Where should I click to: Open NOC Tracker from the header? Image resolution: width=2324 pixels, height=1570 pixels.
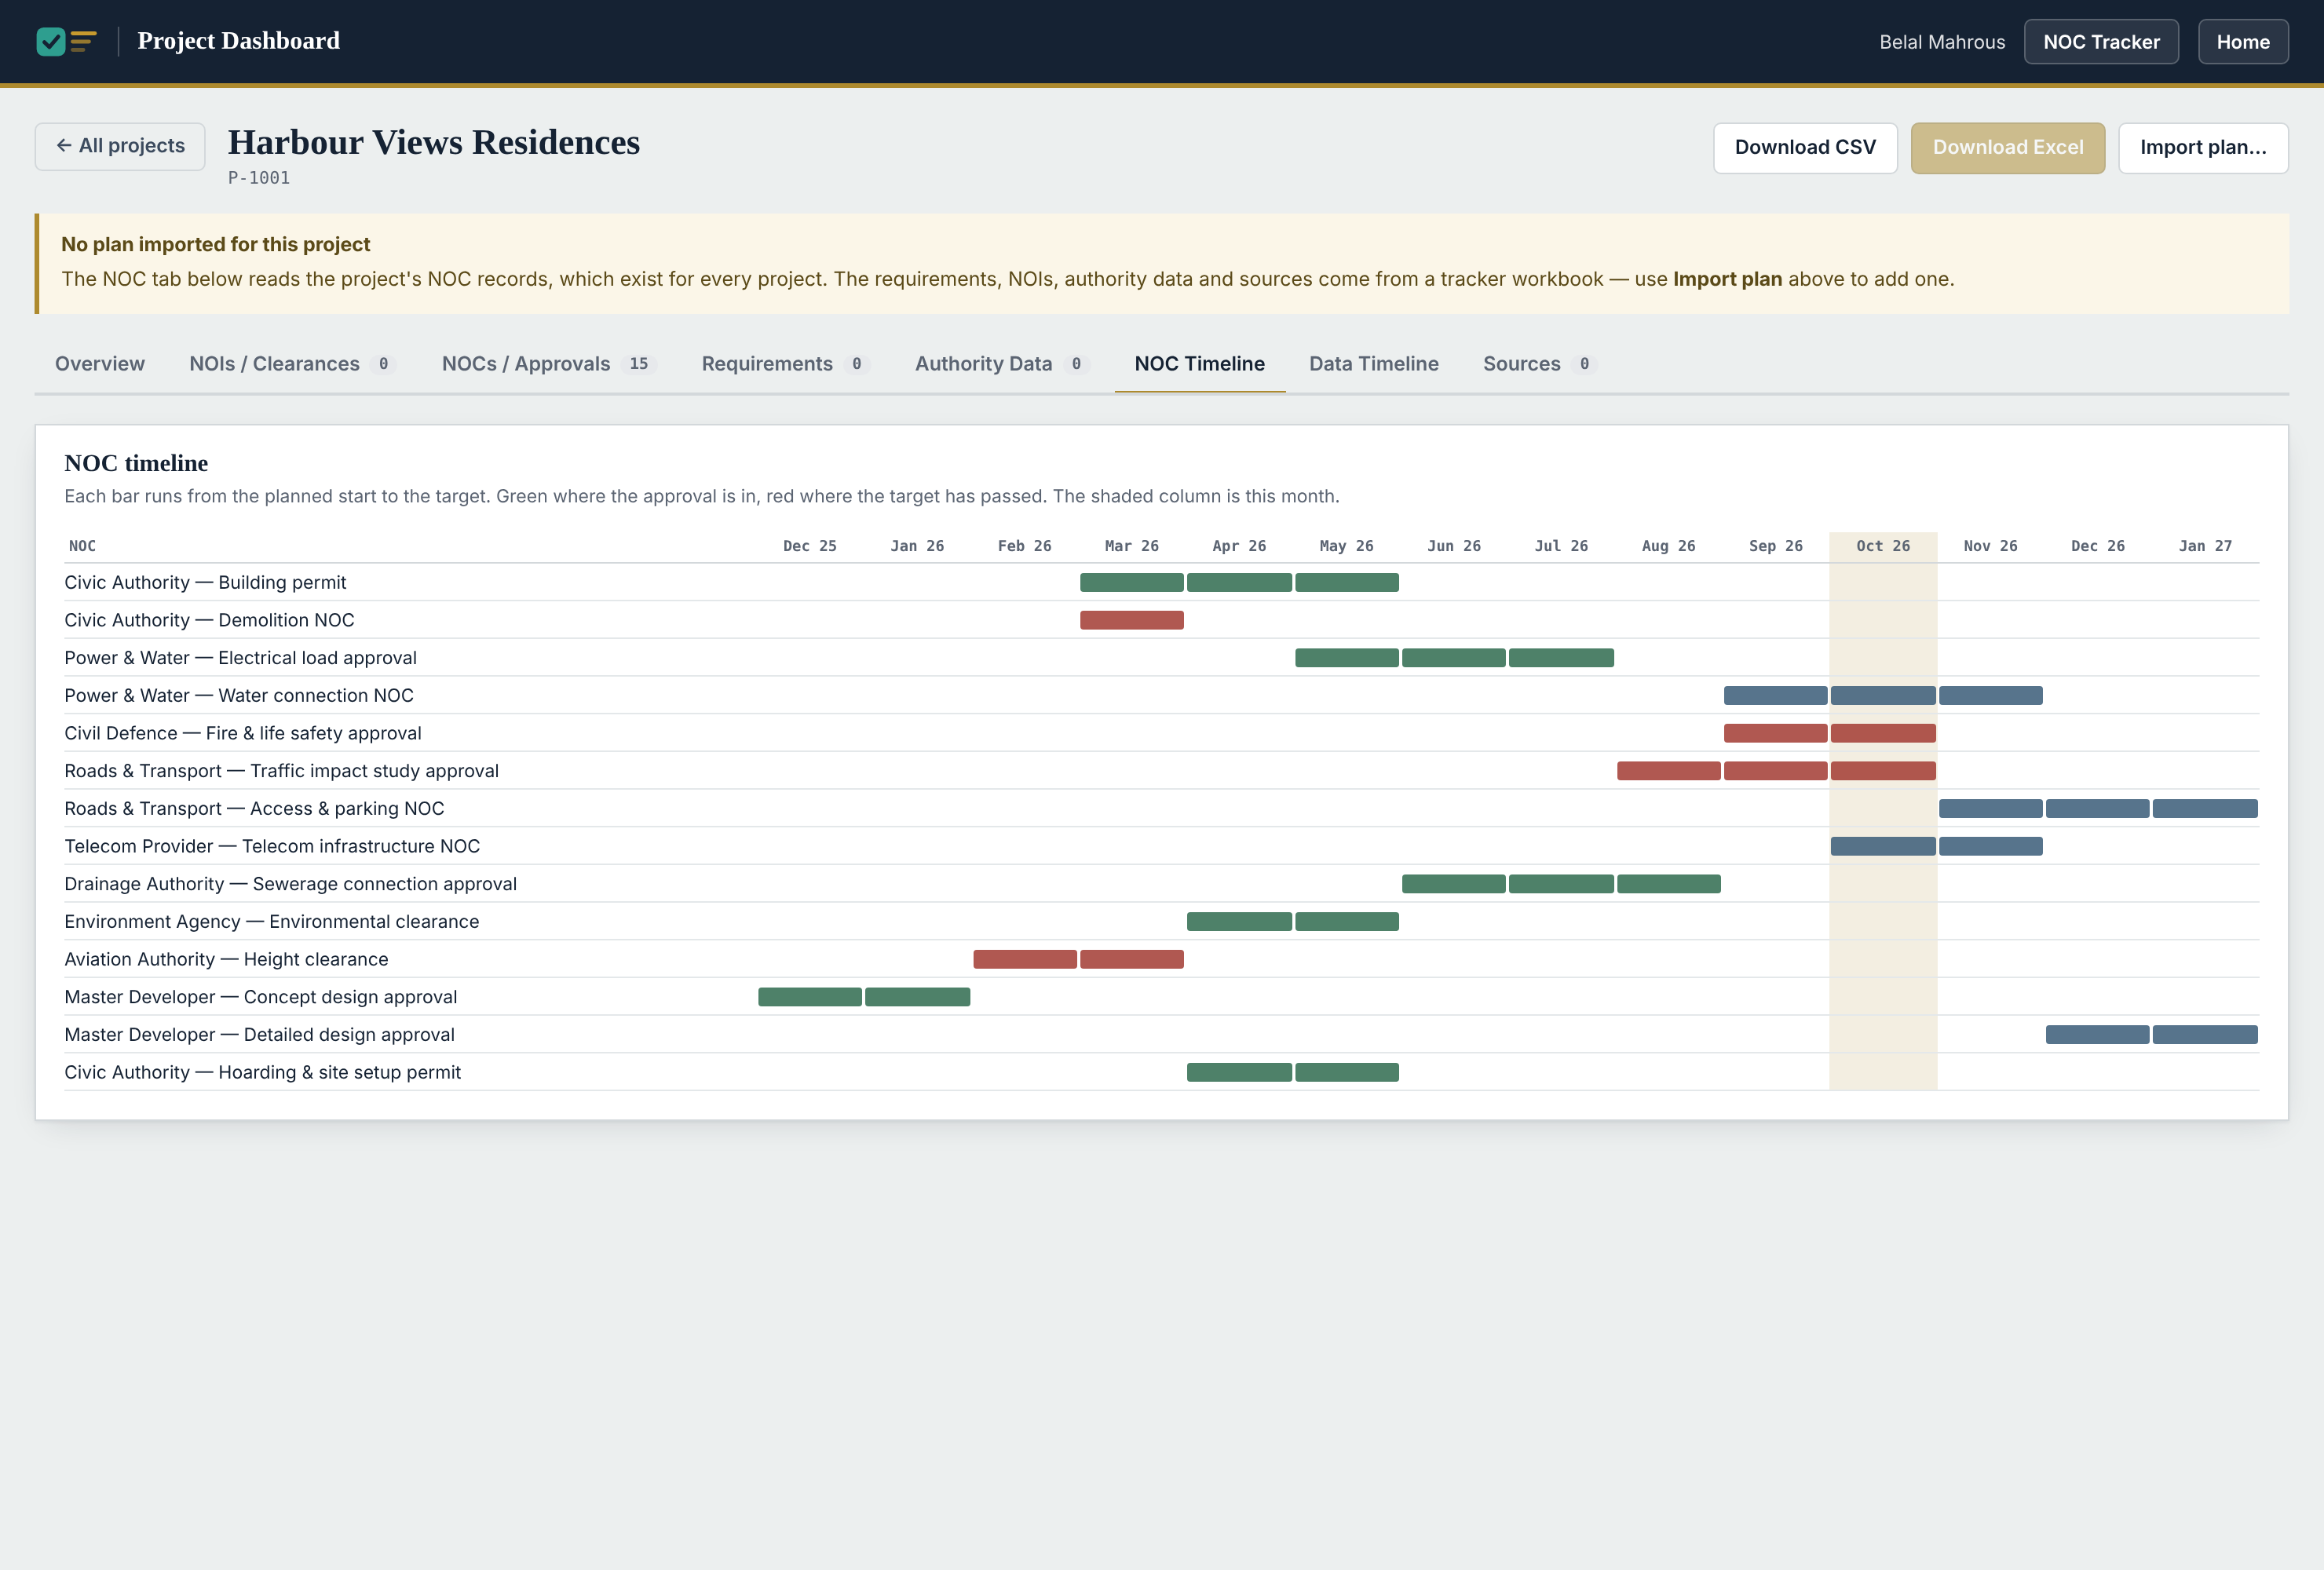(2100, 42)
